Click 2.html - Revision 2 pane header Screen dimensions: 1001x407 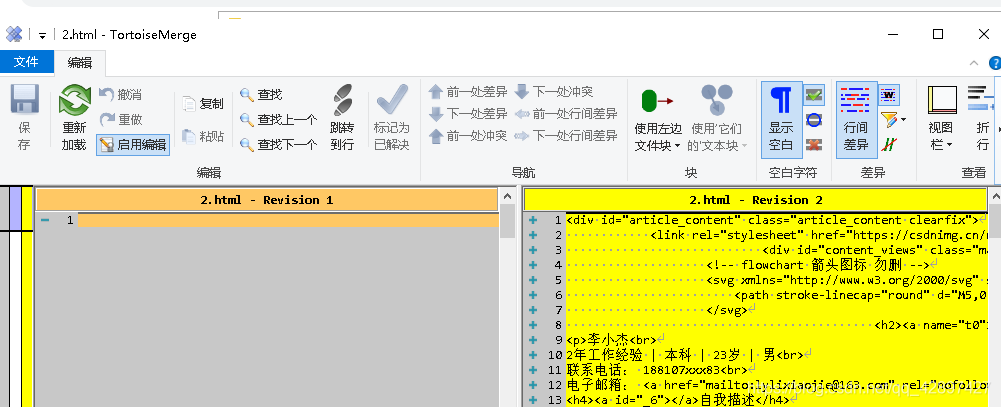(756, 200)
